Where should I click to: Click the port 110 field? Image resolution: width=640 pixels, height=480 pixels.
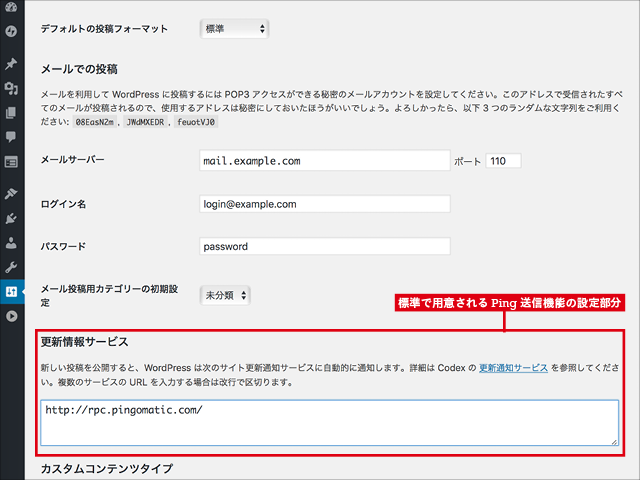pyautogui.click(x=503, y=161)
